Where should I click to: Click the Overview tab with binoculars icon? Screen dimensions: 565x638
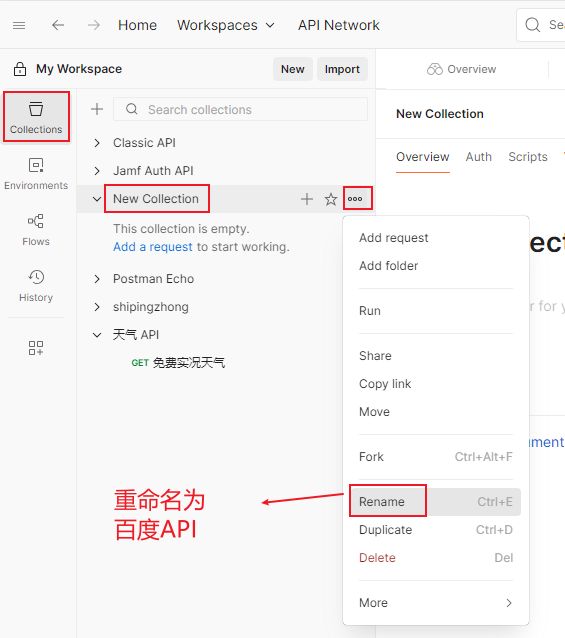[462, 69]
